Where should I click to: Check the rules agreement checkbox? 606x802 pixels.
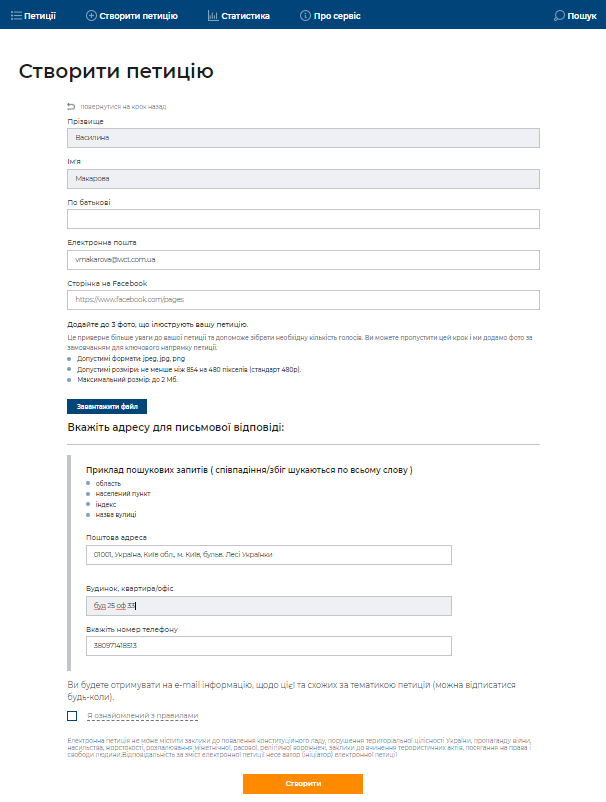pyautogui.click(x=72, y=716)
